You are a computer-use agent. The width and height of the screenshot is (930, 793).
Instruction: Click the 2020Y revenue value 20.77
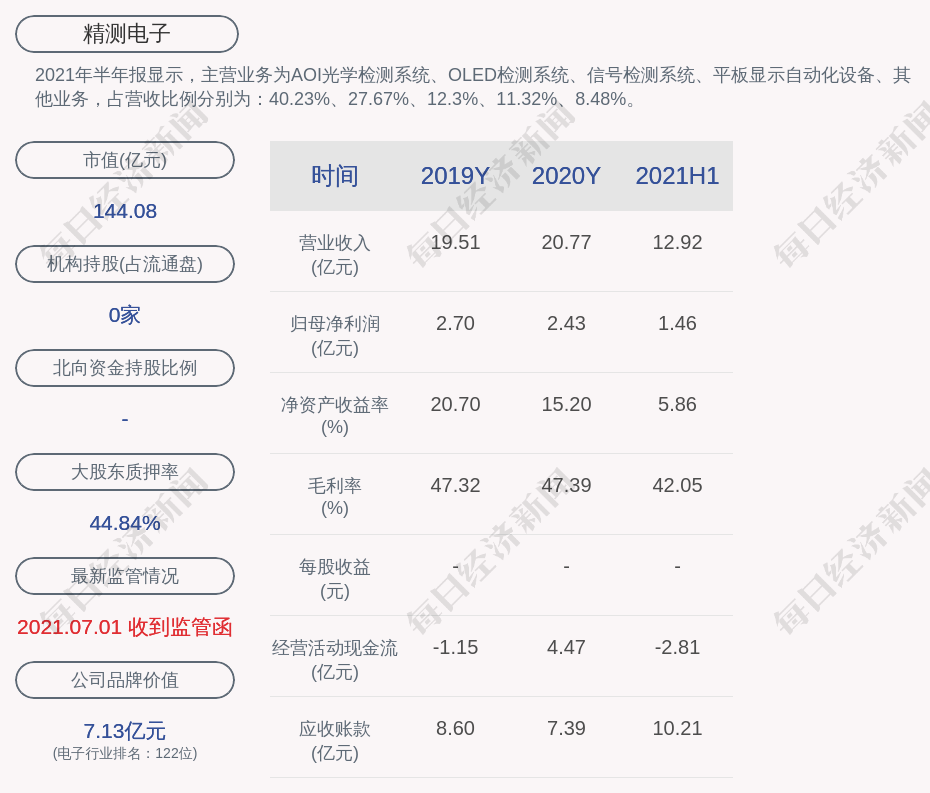pyautogui.click(x=566, y=242)
